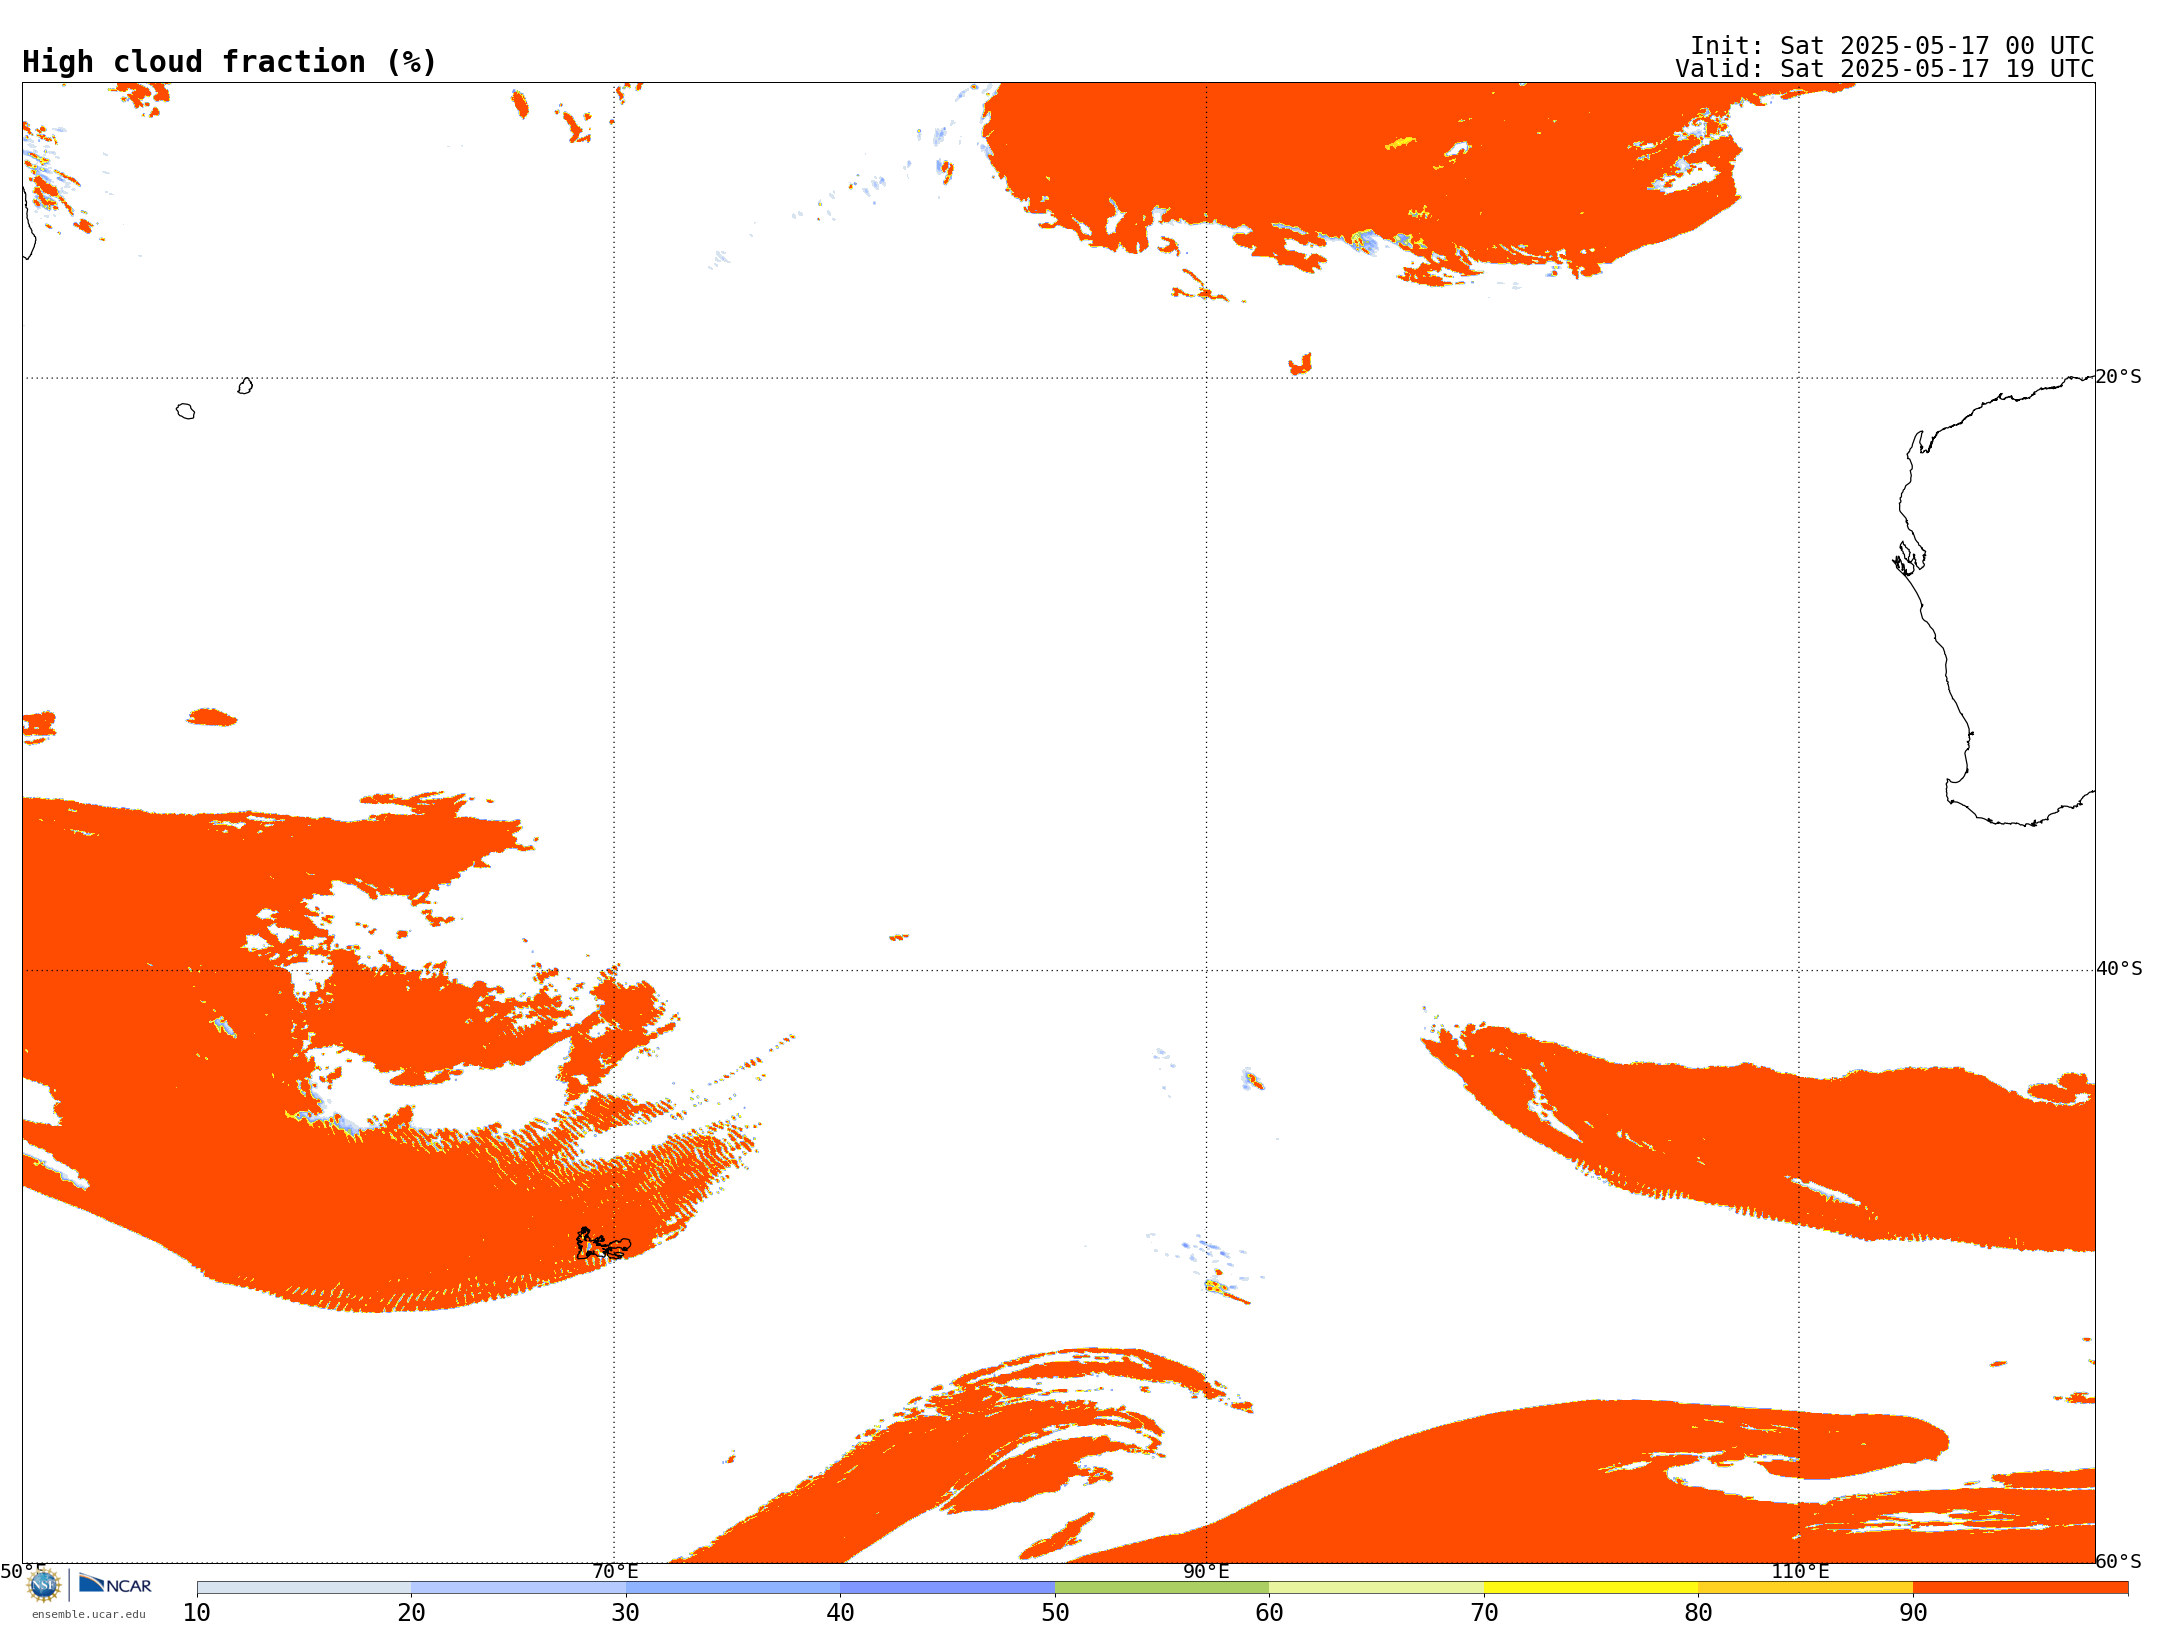Click the 40-50 periwinkle colorbar segment
The image size is (2160, 1626).
point(947,1588)
